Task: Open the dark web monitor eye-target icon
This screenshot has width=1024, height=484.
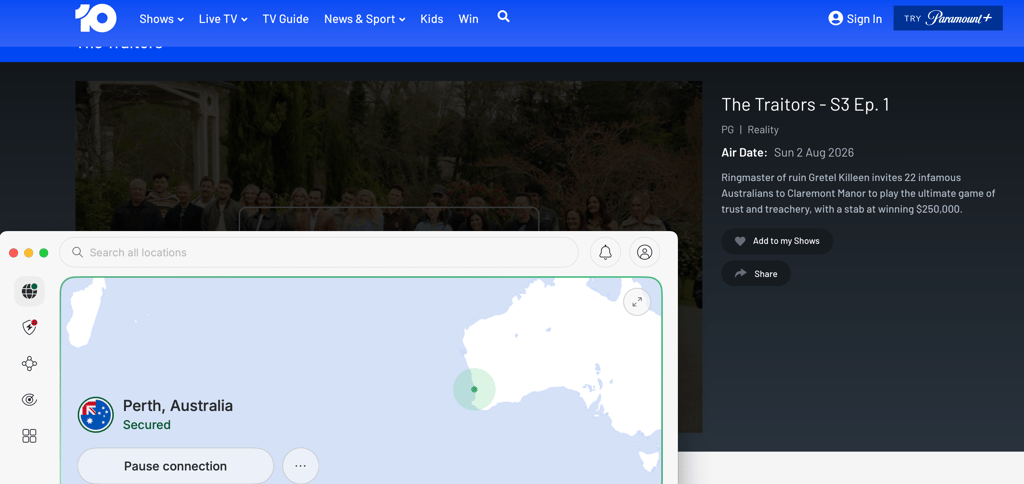Action: click(x=29, y=400)
